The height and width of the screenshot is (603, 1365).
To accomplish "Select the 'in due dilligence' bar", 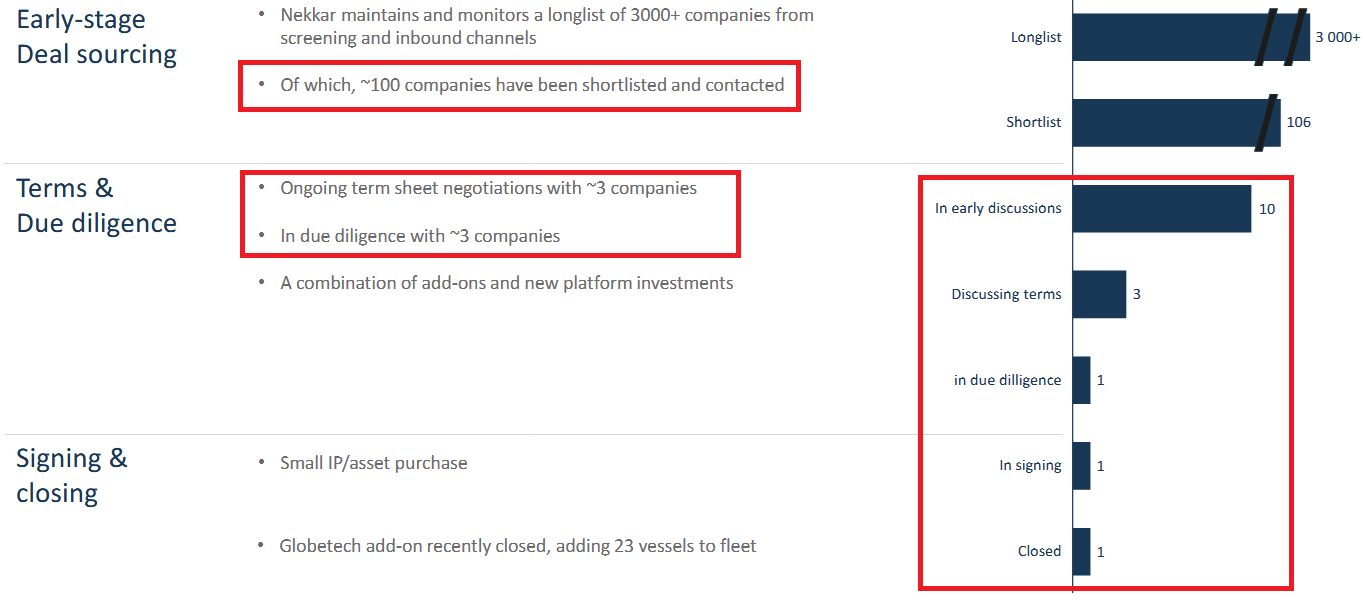I will (x=1081, y=380).
